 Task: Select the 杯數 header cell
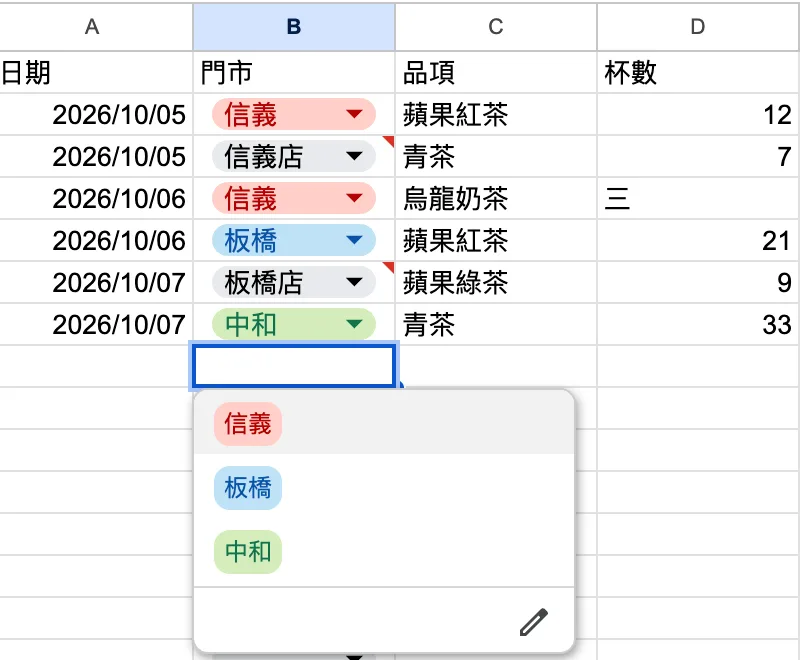[698, 72]
